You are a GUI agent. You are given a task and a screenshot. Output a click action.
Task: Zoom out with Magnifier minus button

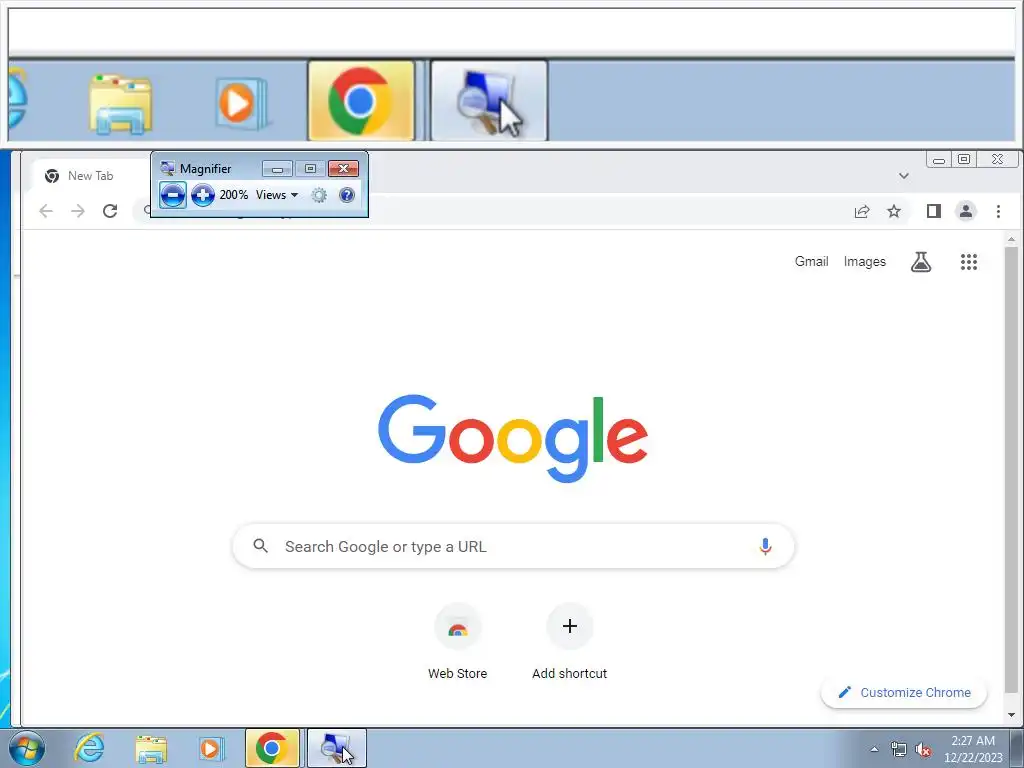pos(172,195)
